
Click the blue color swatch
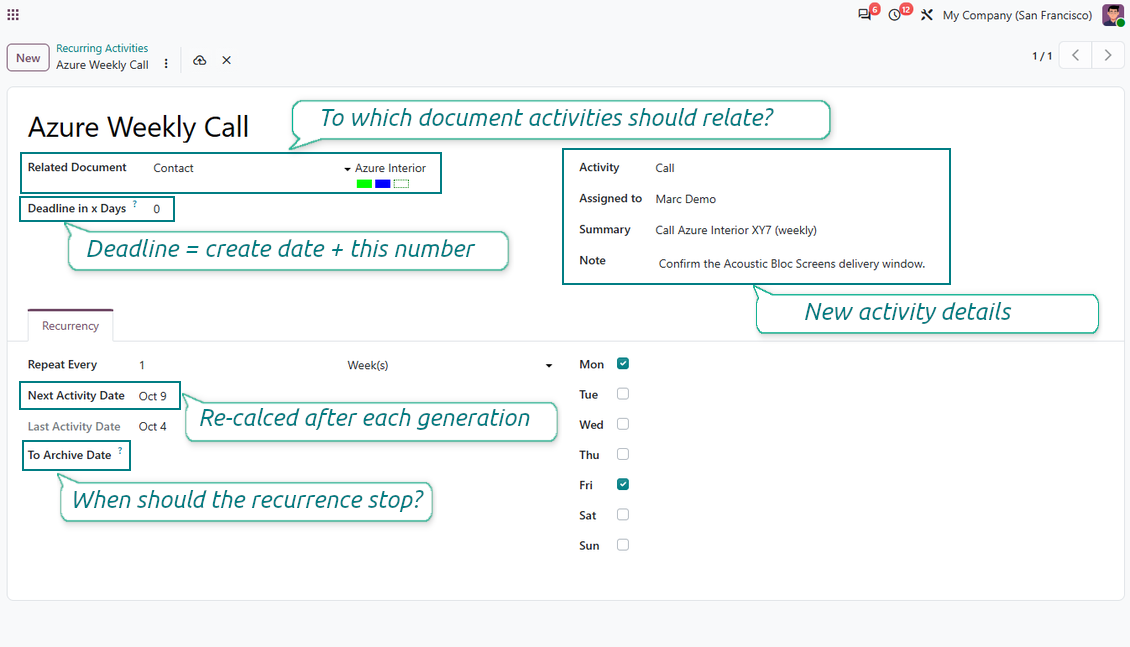pyautogui.click(x=383, y=184)
